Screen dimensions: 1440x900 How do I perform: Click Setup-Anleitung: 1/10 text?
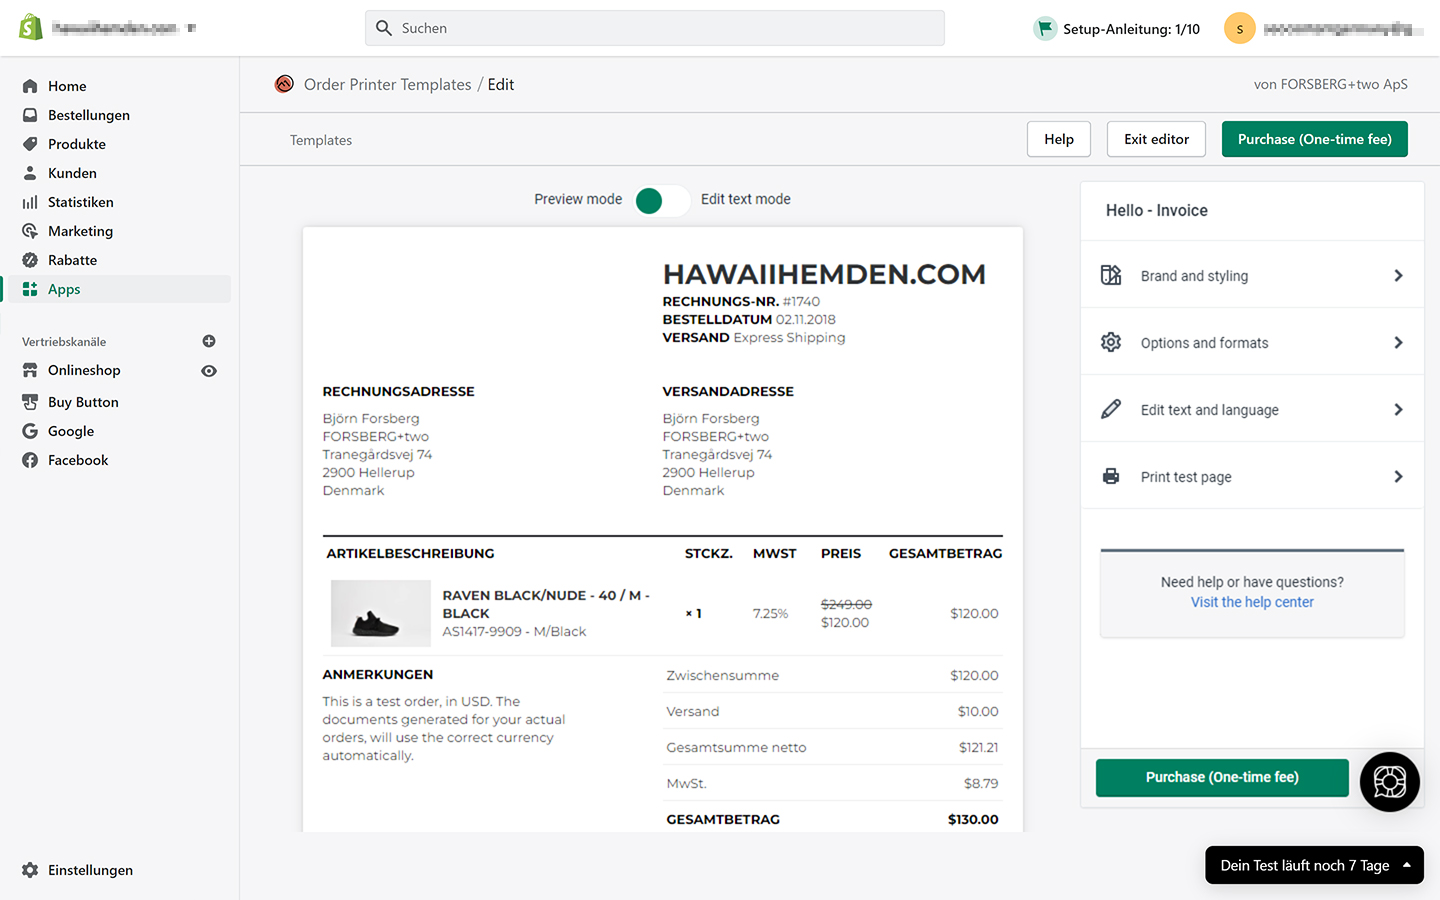[x=1131, y=29]
